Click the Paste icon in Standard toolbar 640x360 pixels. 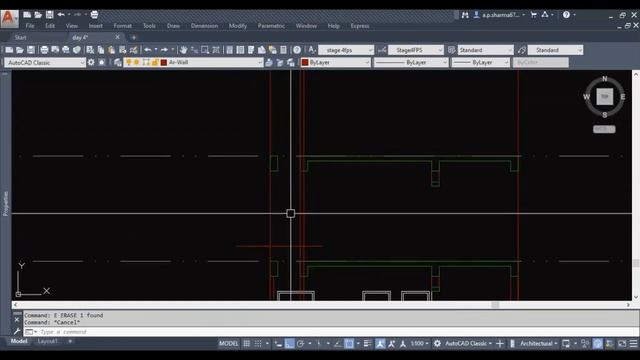click(x=111, y=50)
